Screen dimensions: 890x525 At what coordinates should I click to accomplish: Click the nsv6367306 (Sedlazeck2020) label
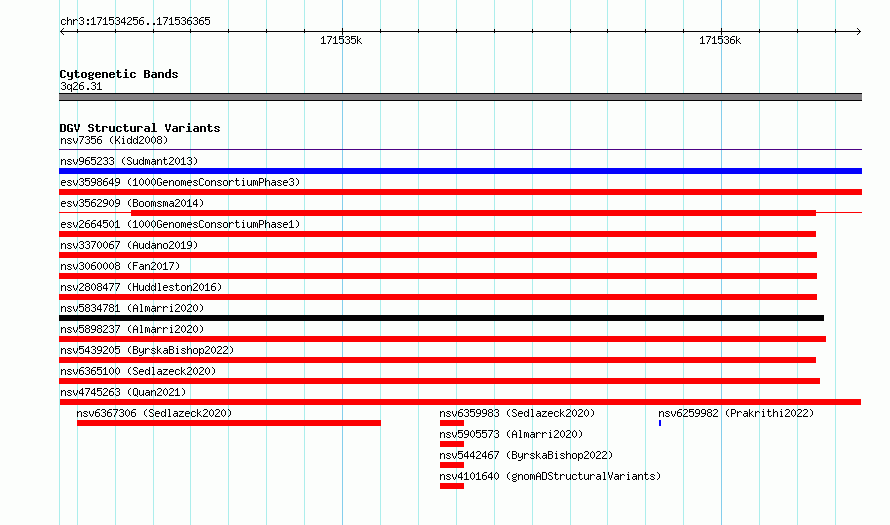tap(154, 413)
